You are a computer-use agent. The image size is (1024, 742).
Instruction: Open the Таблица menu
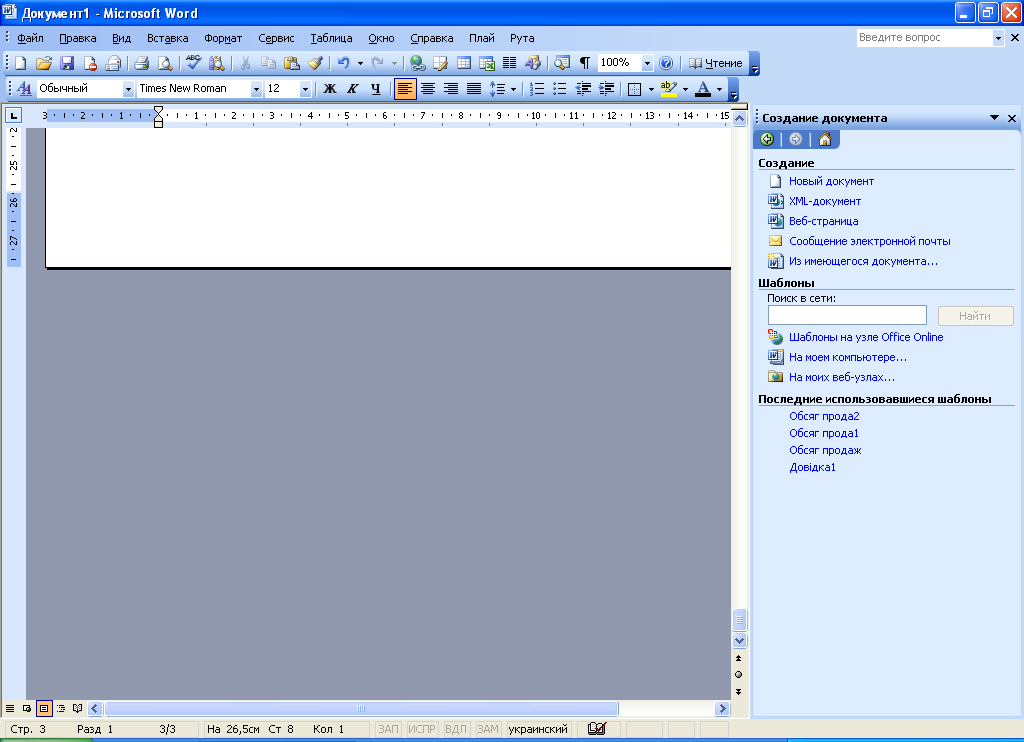[331, 38]
